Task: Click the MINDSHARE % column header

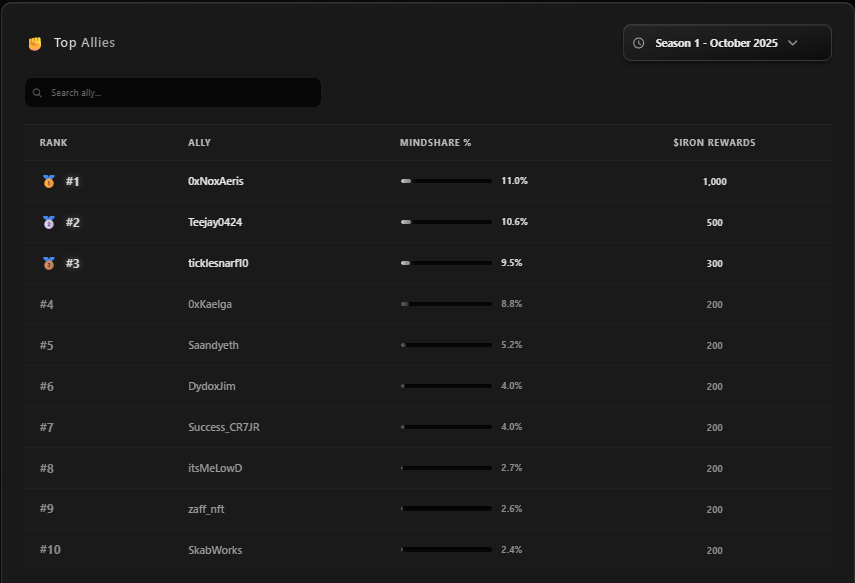Action: click(435, 142)
